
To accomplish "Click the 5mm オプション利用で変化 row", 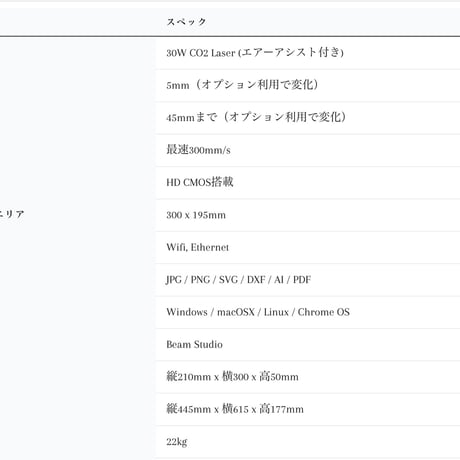I will 308,85.
